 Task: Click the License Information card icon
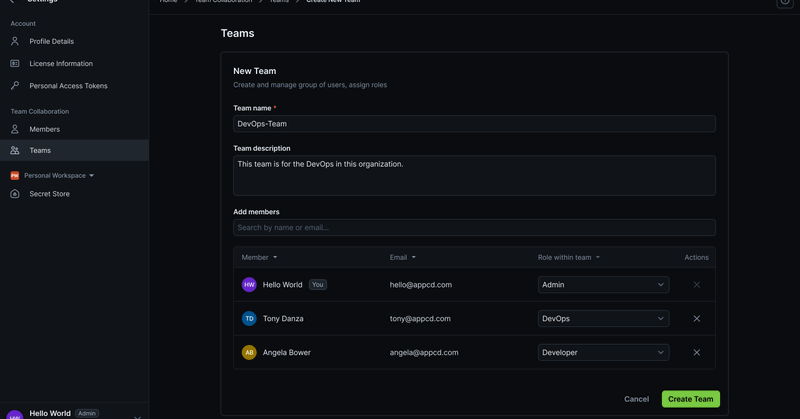point(15,64)
